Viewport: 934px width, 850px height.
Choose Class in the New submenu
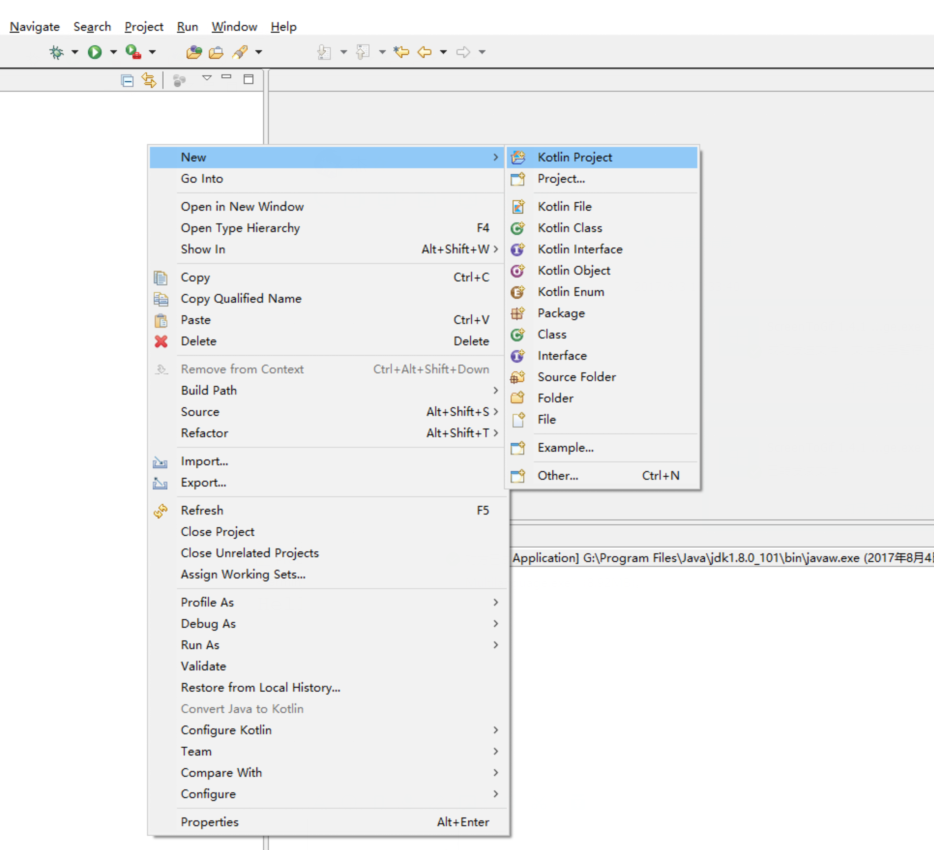[x=602, y=335]
